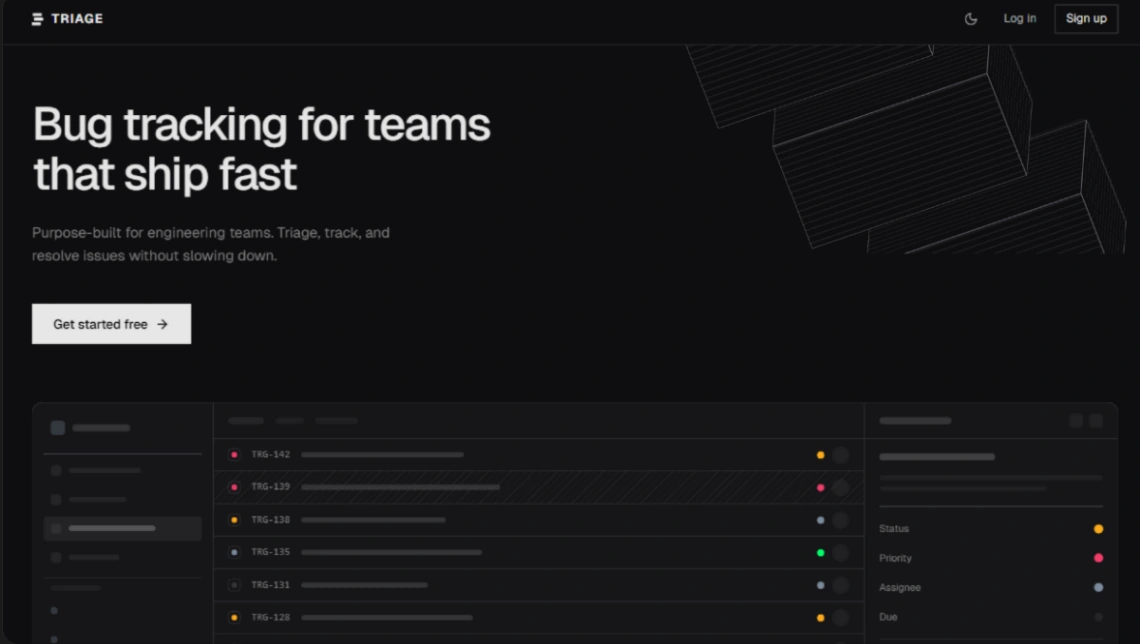Click the red priority icon beside TRG-142
This screenshot has height=644, width=1140.
[x=234, y=455]
